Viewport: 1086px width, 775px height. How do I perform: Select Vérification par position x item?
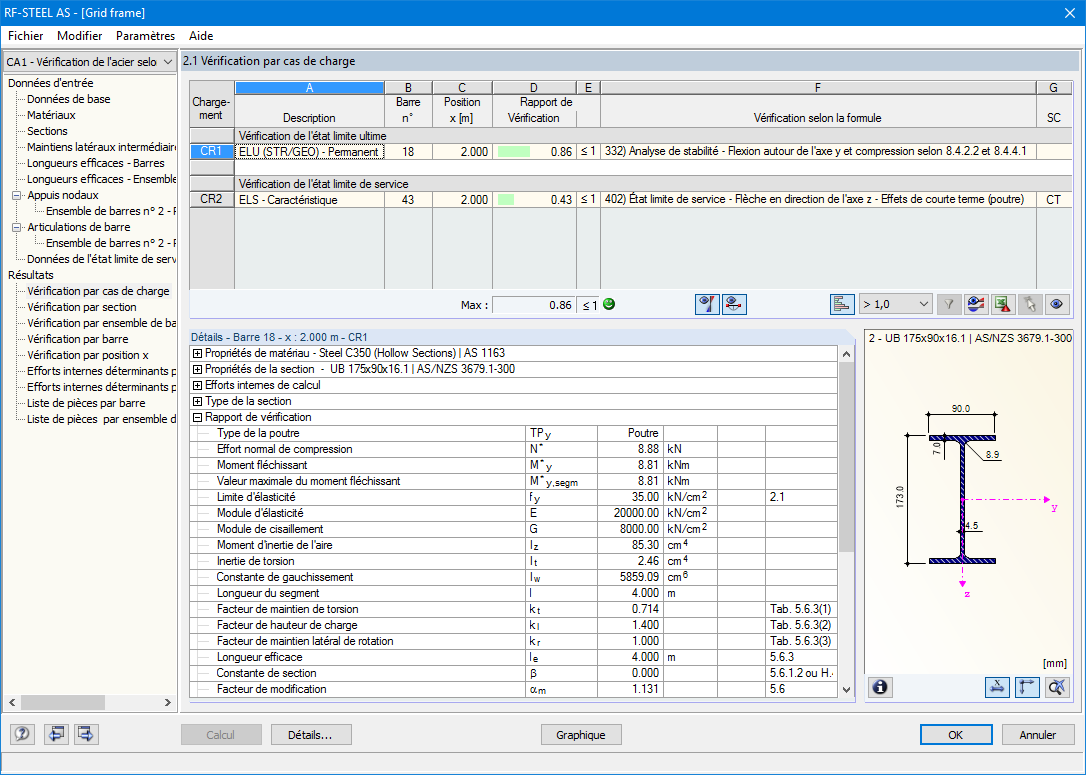pyautogui.click(x=88, y=355)
